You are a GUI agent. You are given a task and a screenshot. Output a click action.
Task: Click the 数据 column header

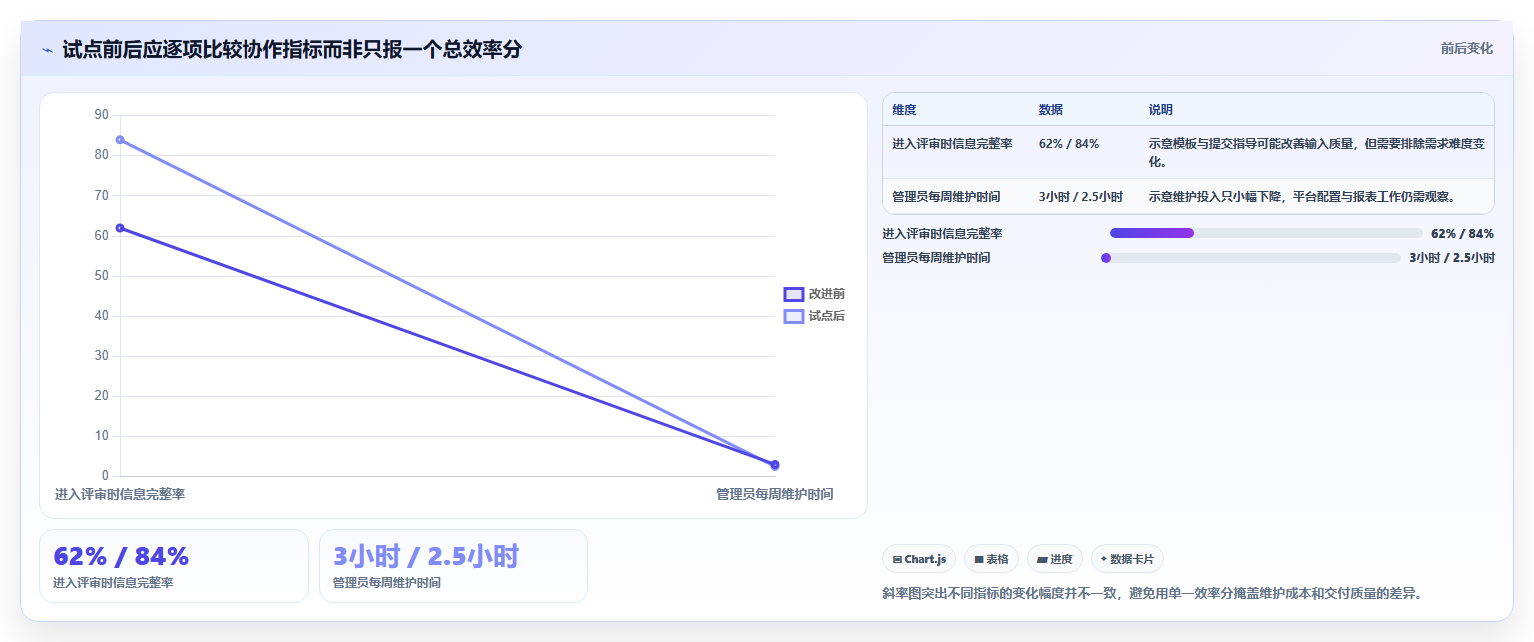pyautogui.click(x=1051, y=110)
